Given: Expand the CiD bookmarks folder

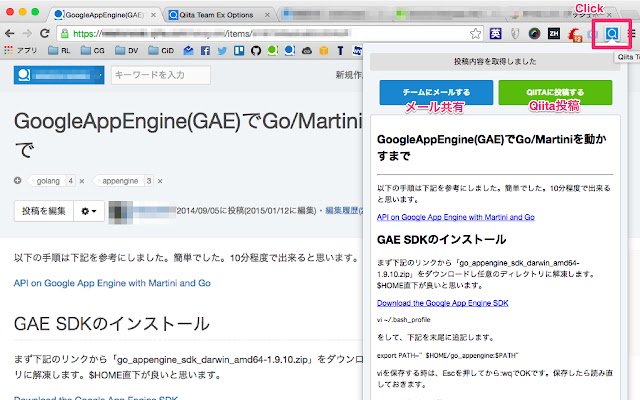Looking at the screenshot, I should click(161, 51).
